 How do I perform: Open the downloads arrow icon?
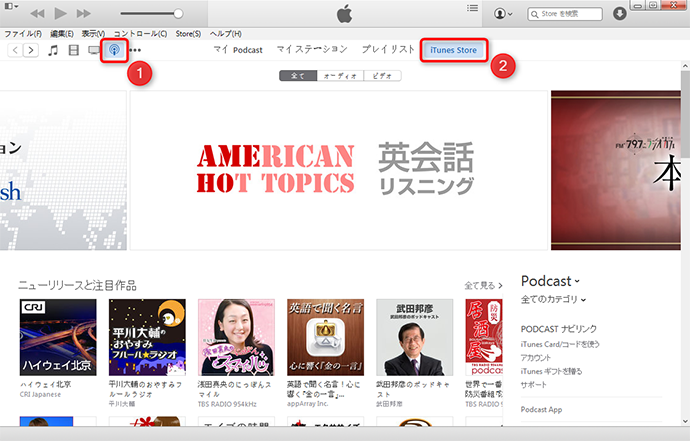coord(620,14)
